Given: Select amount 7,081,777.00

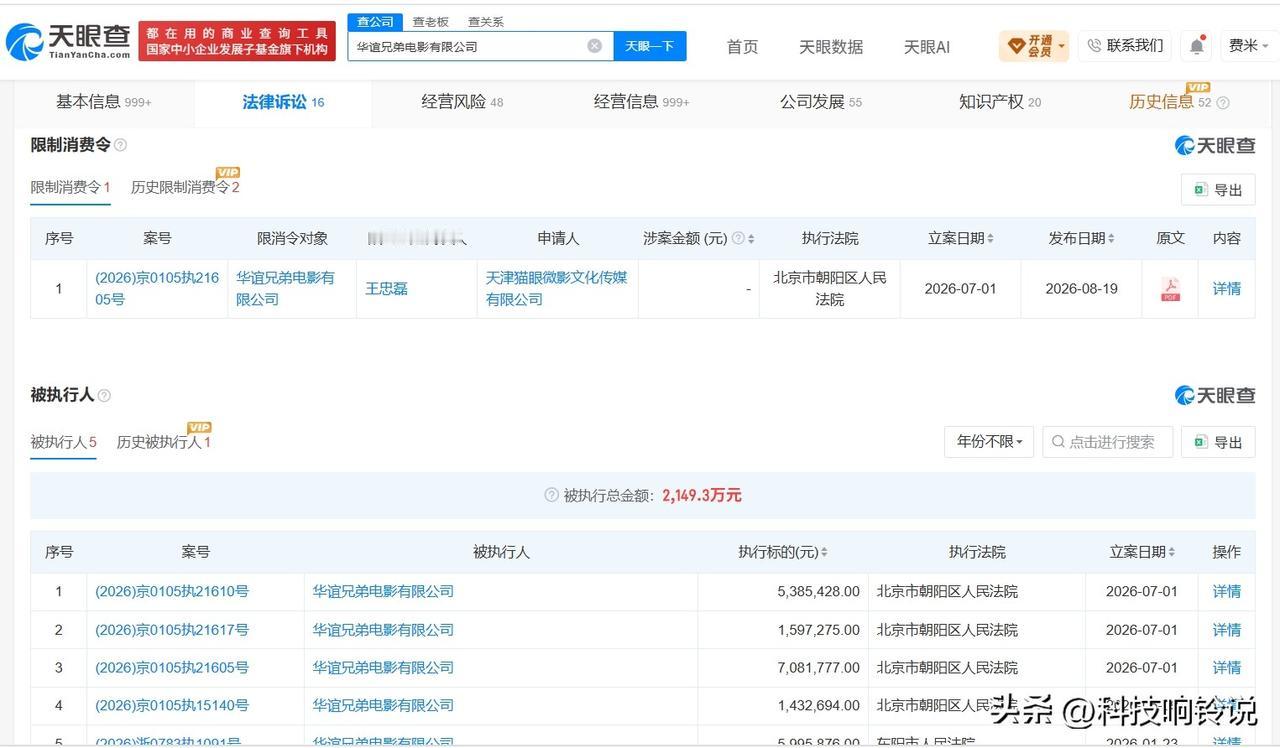Looking at the screenshot, I should coord(818,668).
